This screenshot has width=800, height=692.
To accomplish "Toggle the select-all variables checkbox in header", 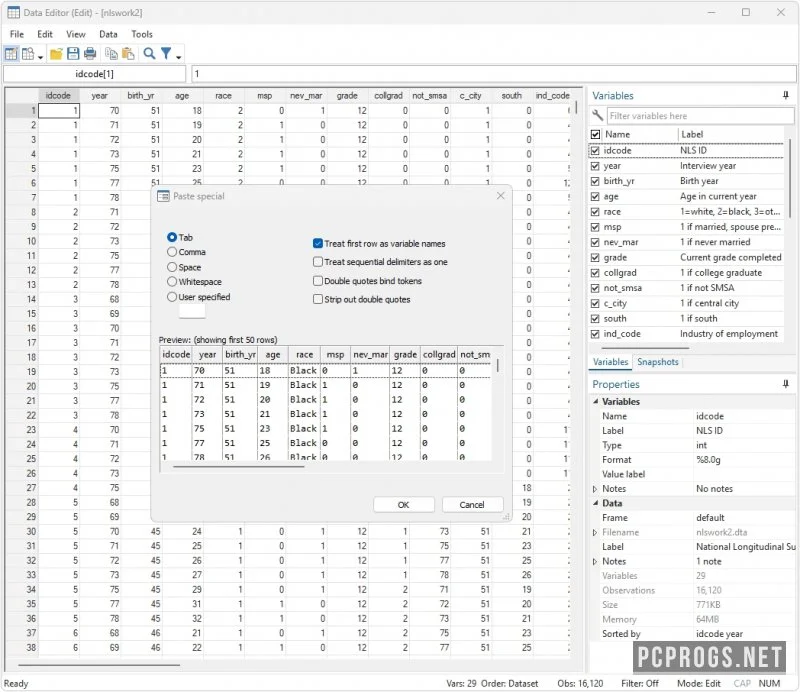I will pyautogui.click(x=595, y=135).
